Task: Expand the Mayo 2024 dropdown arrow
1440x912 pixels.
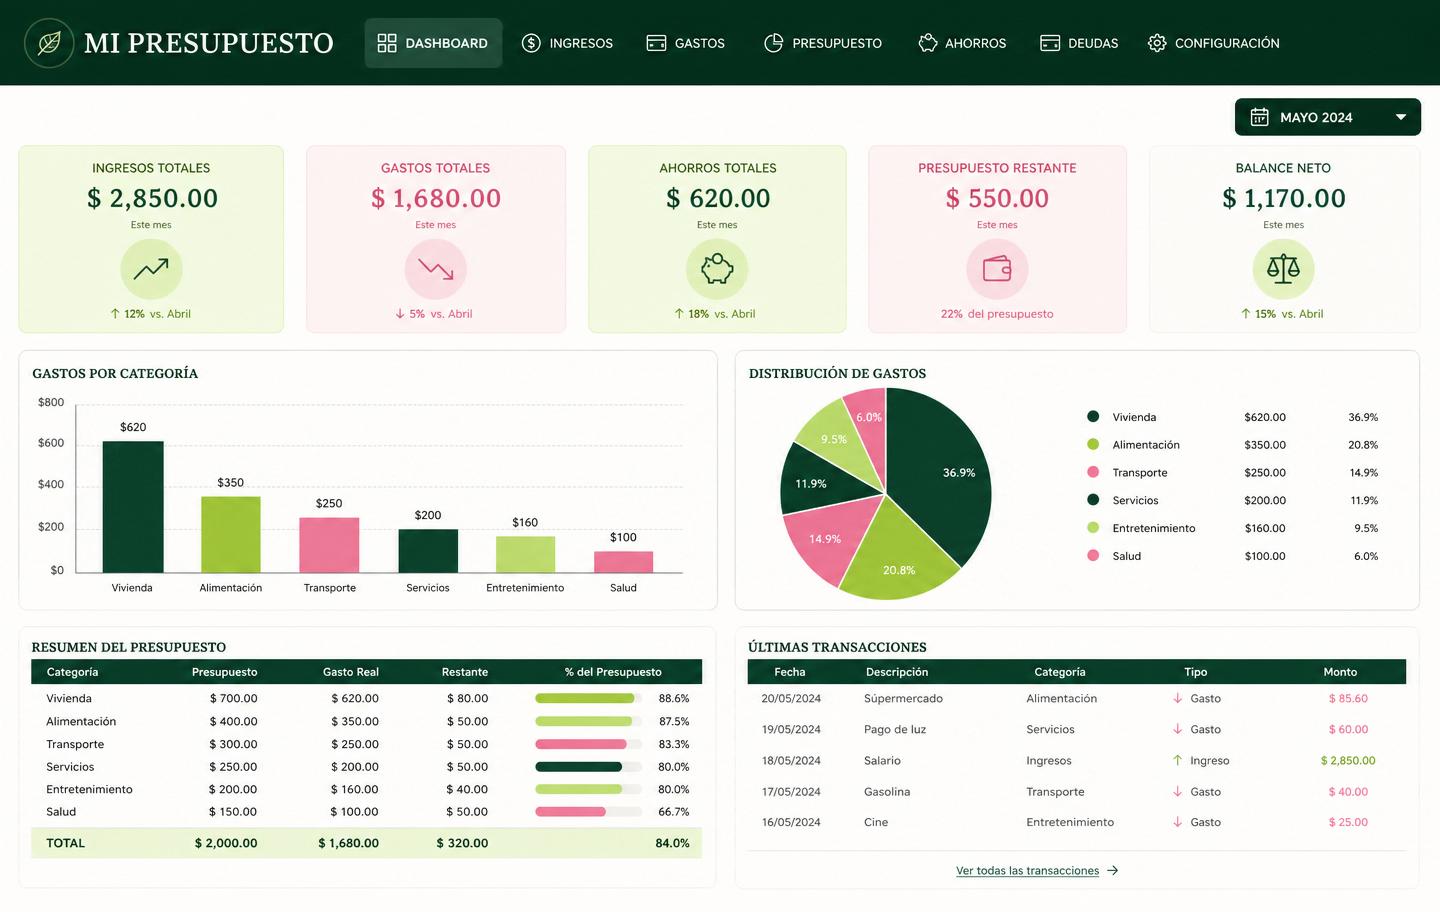Action: pyautogui.click(x=1401, y=117)
